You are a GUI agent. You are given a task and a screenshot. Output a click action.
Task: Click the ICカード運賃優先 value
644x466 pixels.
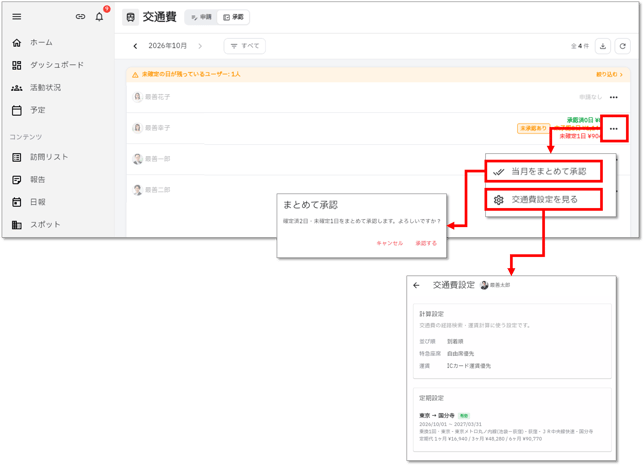469,366
